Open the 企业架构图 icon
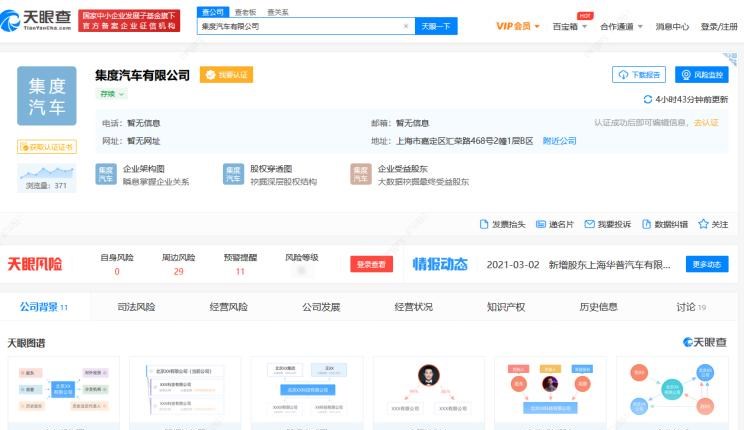 [106, 174]
